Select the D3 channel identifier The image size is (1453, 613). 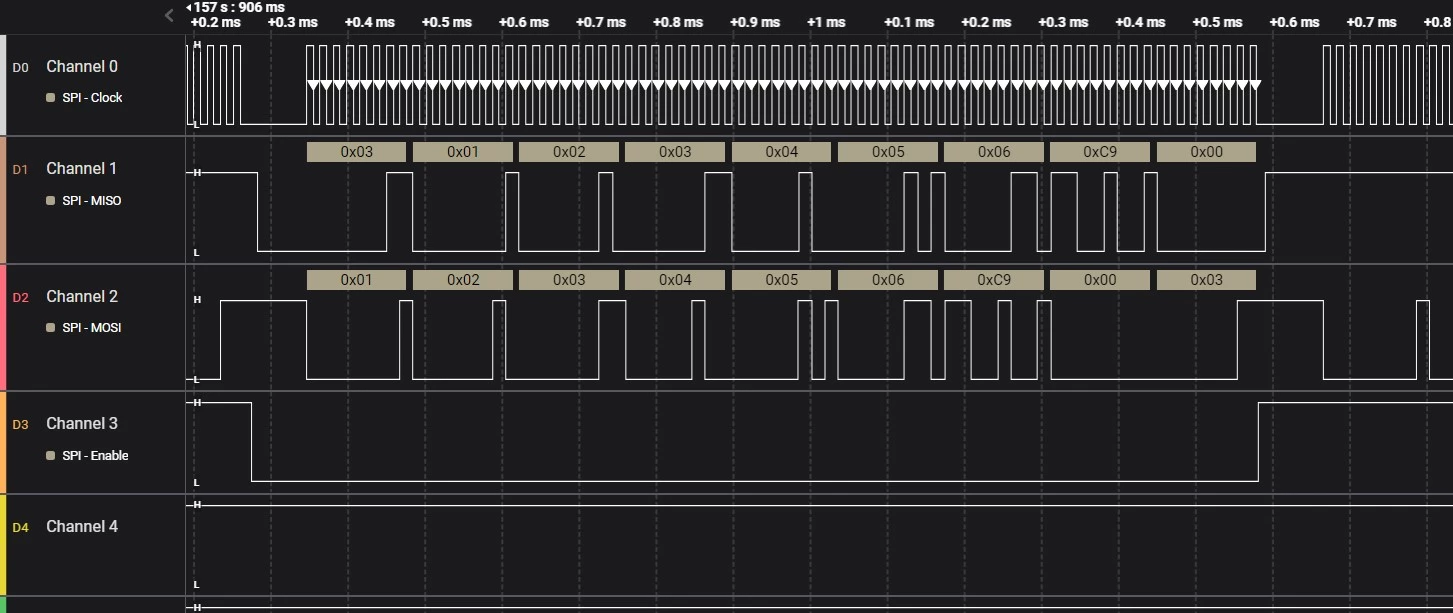(x=20, y=424)
